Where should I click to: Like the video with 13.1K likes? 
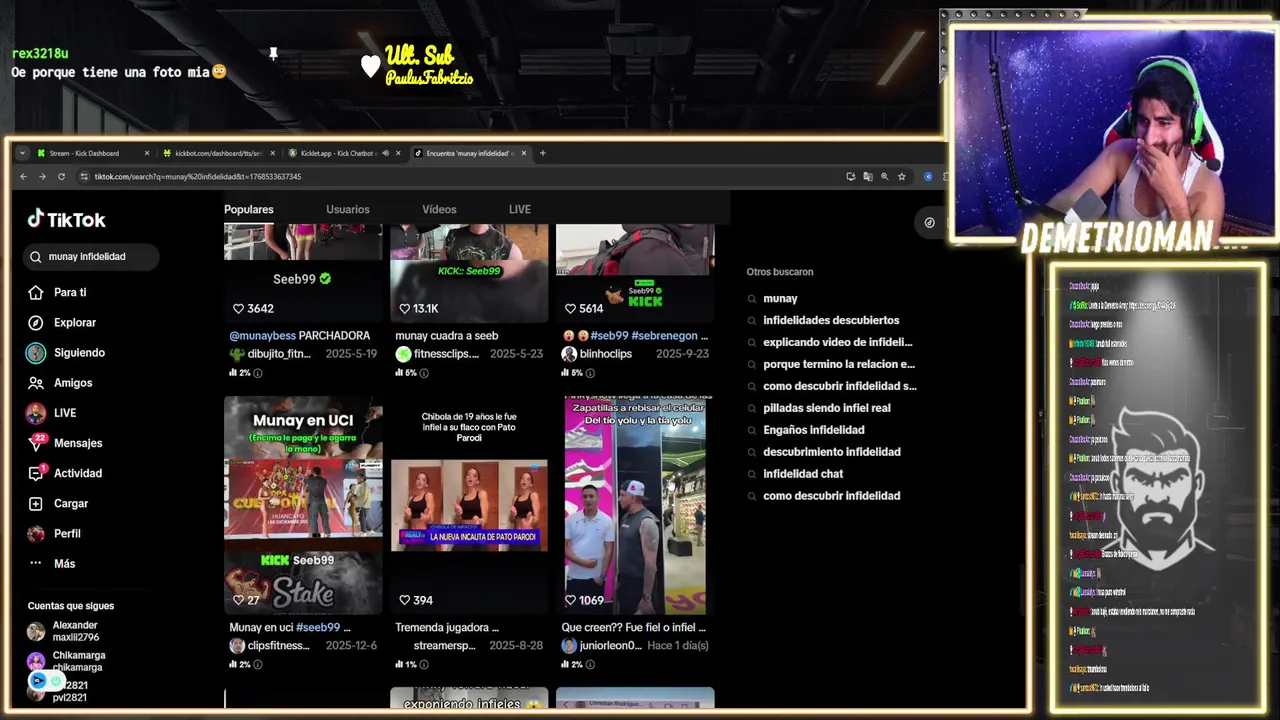404,309
